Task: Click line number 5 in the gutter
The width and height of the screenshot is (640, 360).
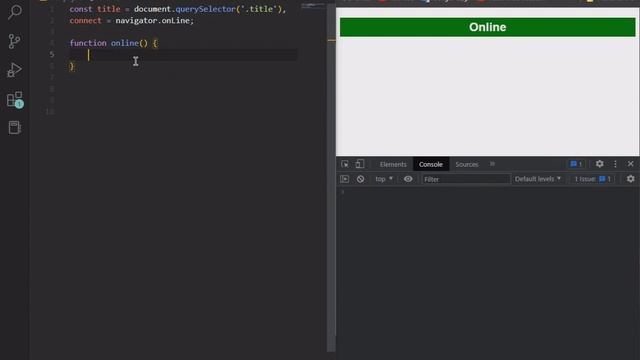Action: click(51, 54)
